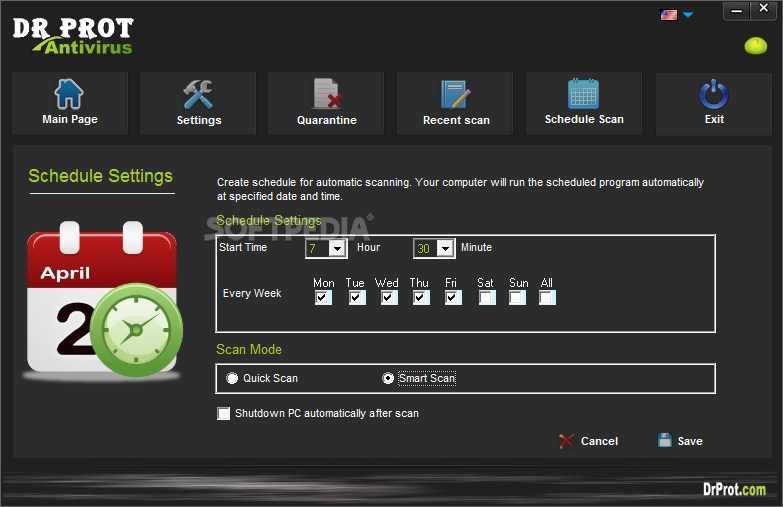Click the April calendar clock image
The height and width of the screenshot is (507, 783).
coord(103,300)
